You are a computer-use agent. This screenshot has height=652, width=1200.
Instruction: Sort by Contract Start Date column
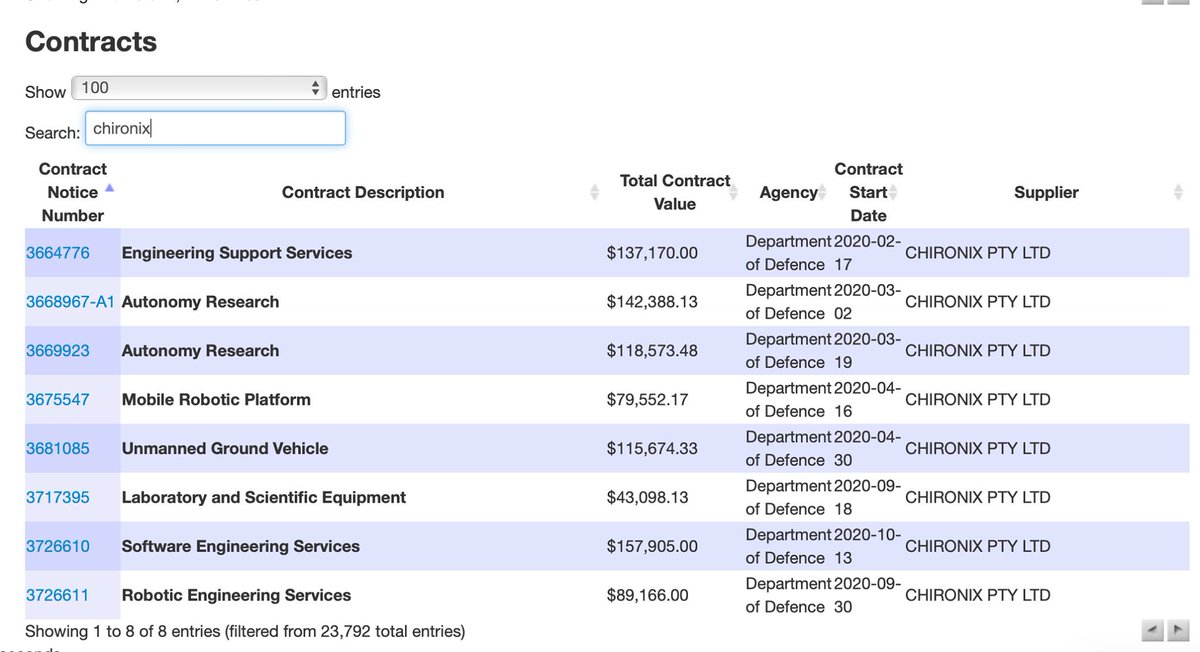[x=868, y=192]
